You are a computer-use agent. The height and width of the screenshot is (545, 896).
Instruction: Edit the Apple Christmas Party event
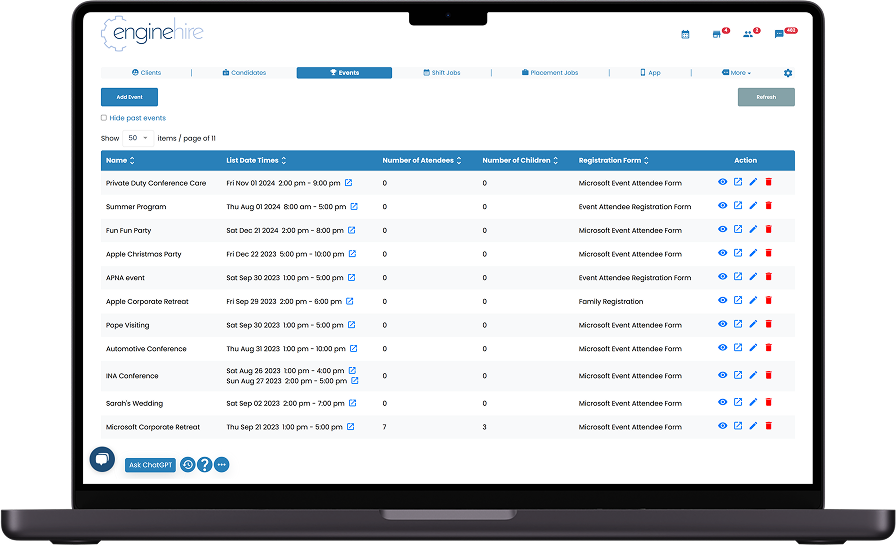(753, 253)
